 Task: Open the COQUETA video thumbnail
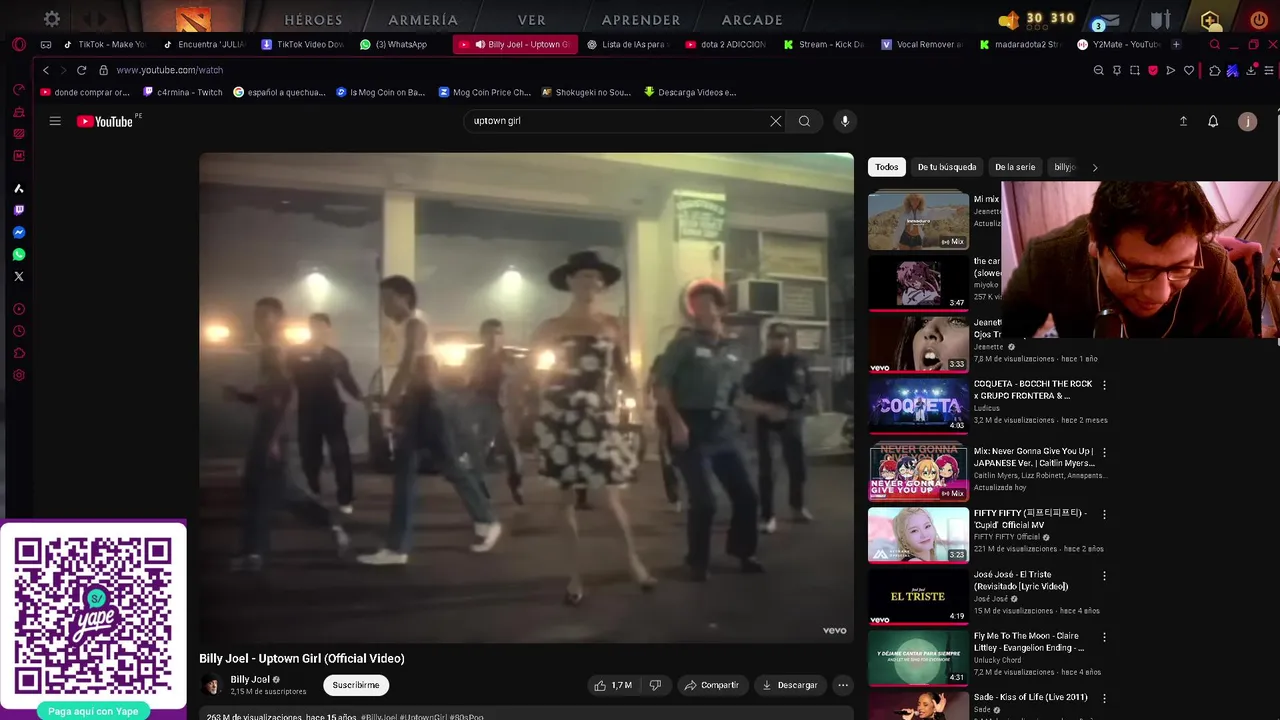point(918,405)
